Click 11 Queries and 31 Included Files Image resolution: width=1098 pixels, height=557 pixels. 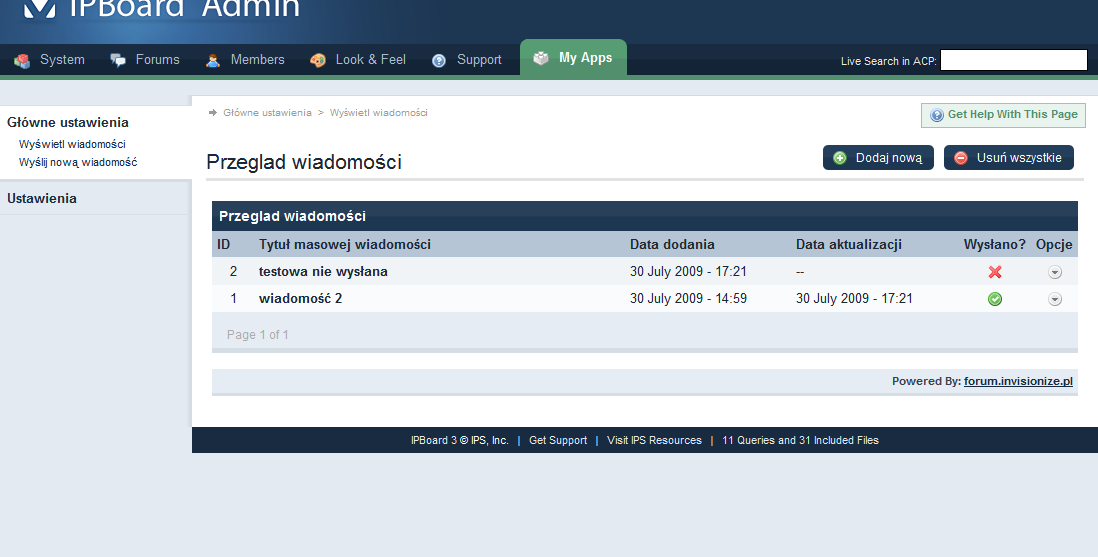(x=800, y=440)
